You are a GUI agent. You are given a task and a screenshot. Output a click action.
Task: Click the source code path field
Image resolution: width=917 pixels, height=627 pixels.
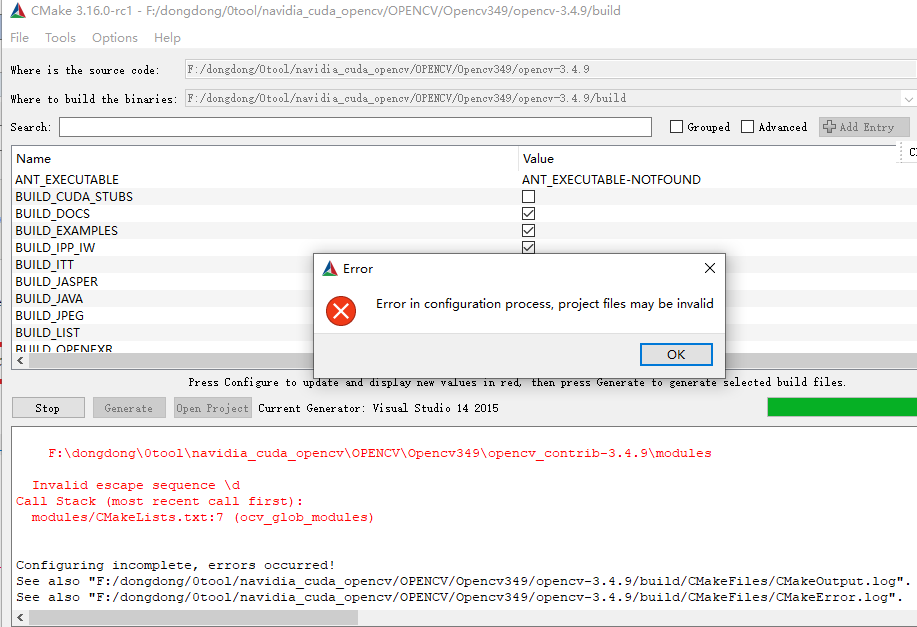[550, 69]
